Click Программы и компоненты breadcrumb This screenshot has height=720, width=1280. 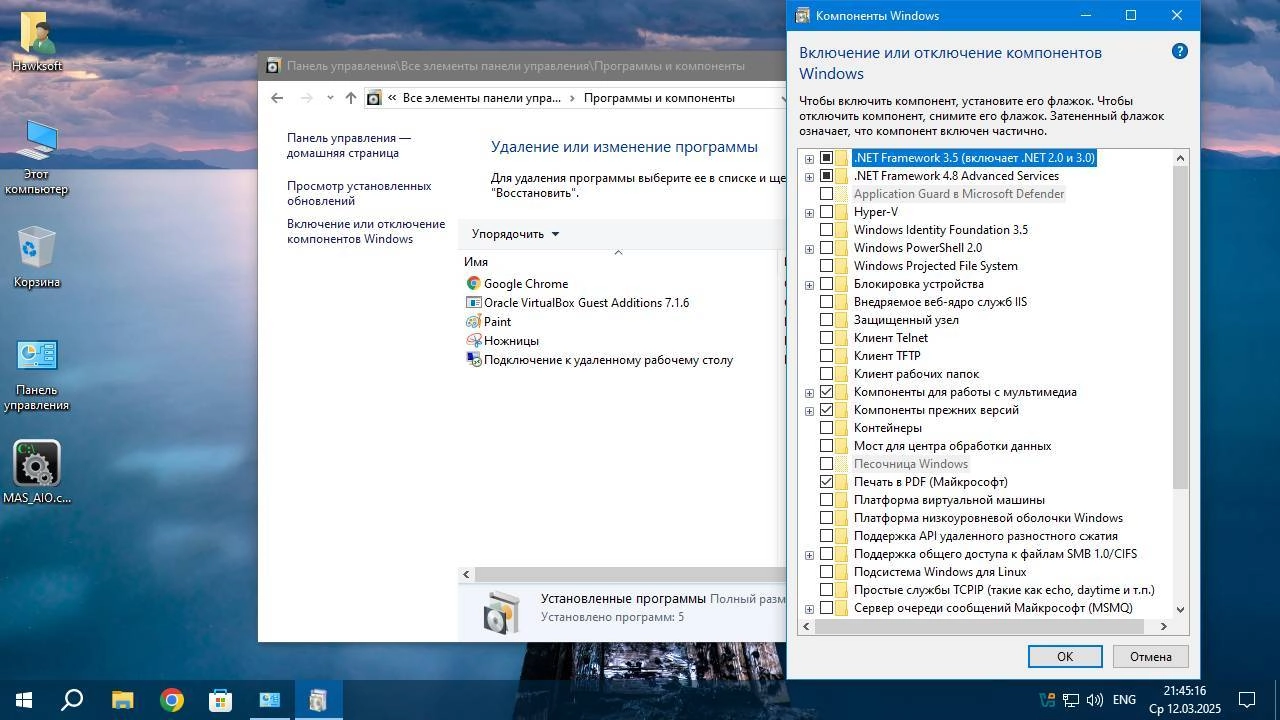click(659, 98)
